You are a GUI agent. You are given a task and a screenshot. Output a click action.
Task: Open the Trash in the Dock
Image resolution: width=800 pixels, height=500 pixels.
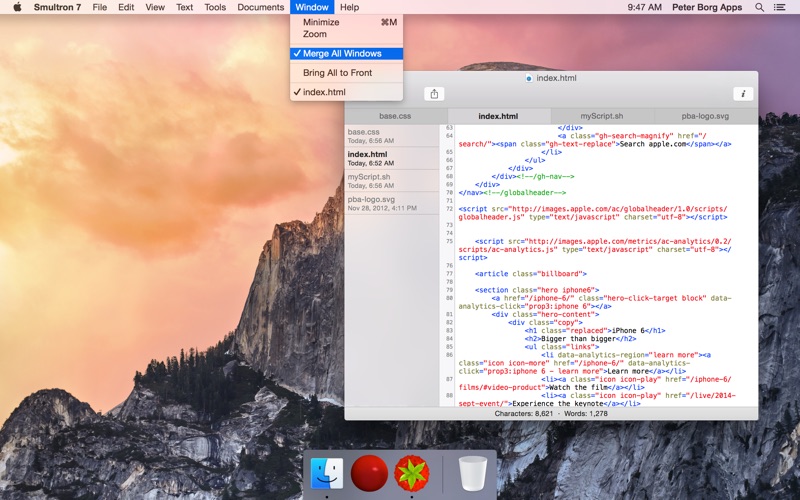pyautogui.click(x=472, y=473)
